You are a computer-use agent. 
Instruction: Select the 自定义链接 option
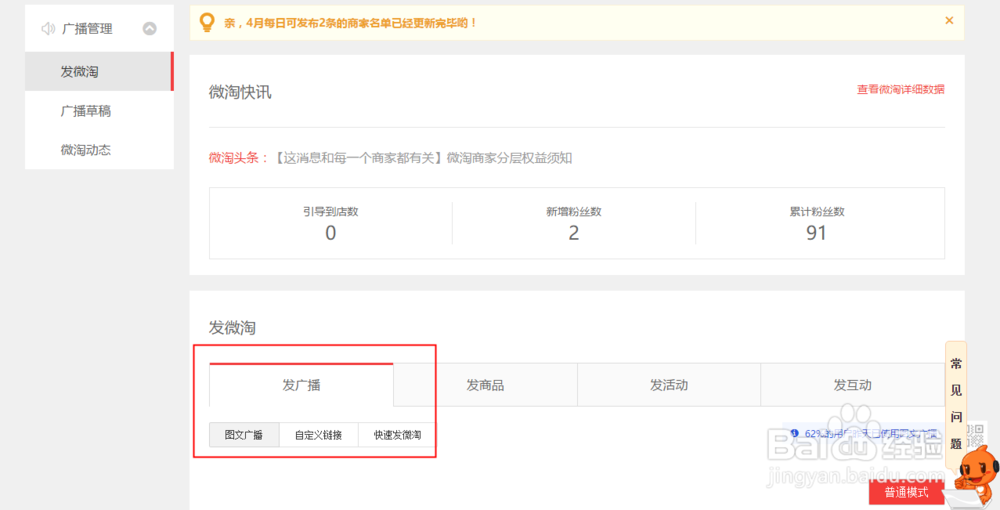[318, 435]
